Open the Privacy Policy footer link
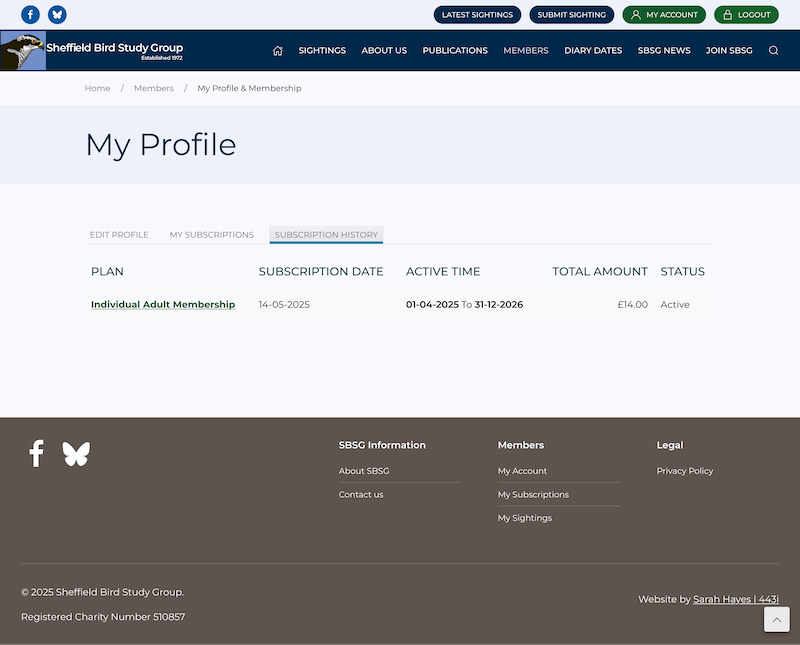The image size is (800, 645). (685, 471)
